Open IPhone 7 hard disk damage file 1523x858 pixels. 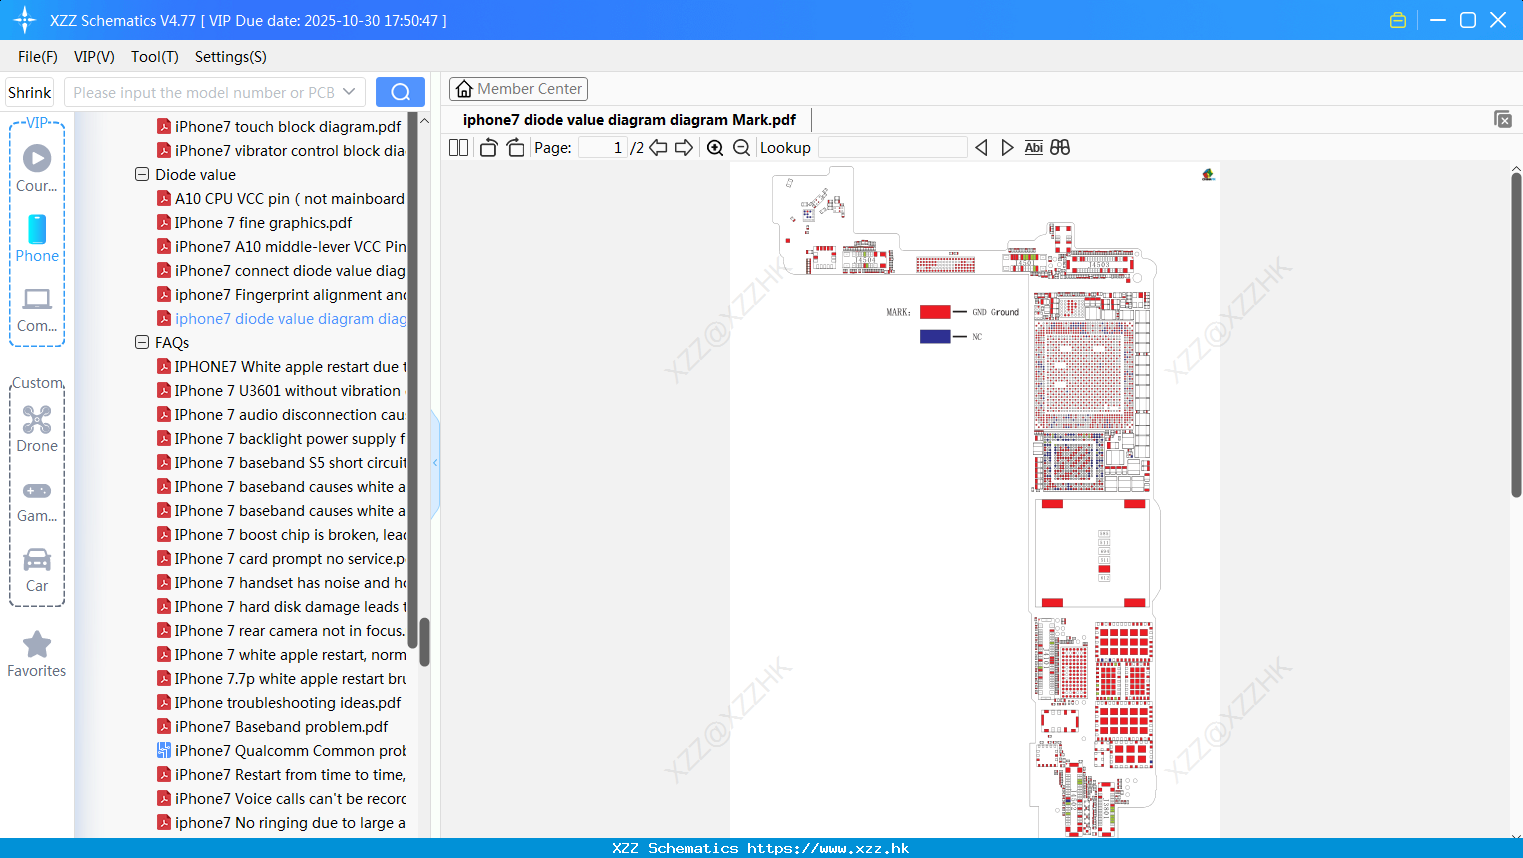(x=280, y=606)
